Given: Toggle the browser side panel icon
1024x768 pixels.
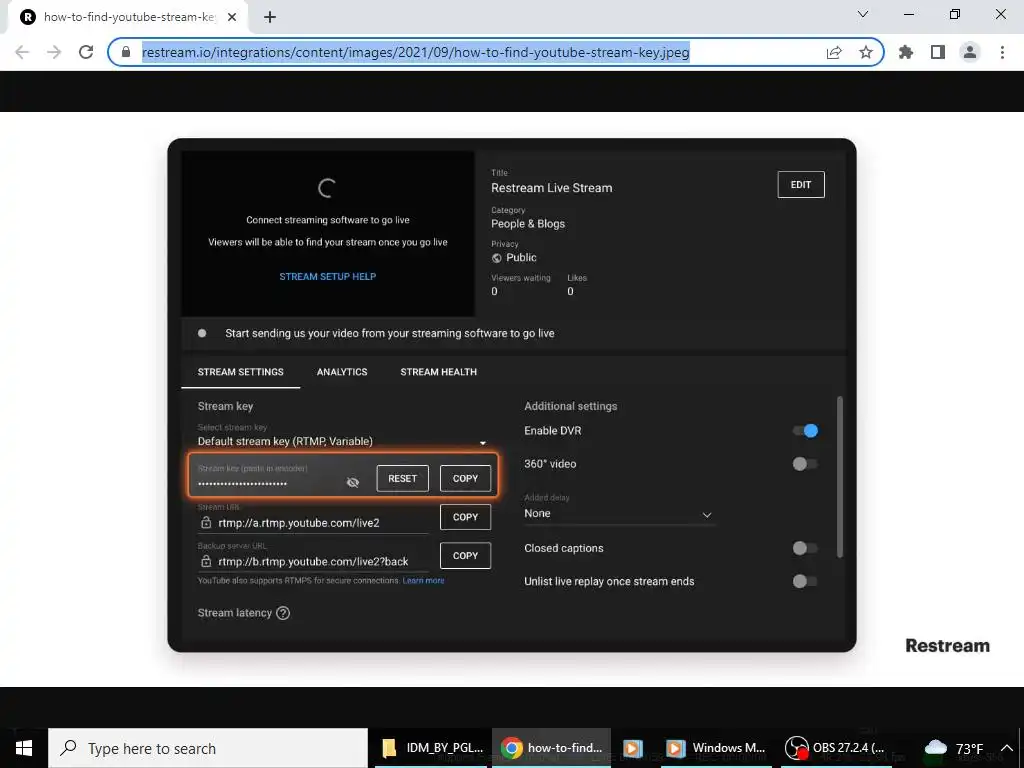Looking at the screenshot, I should point(938,52).
